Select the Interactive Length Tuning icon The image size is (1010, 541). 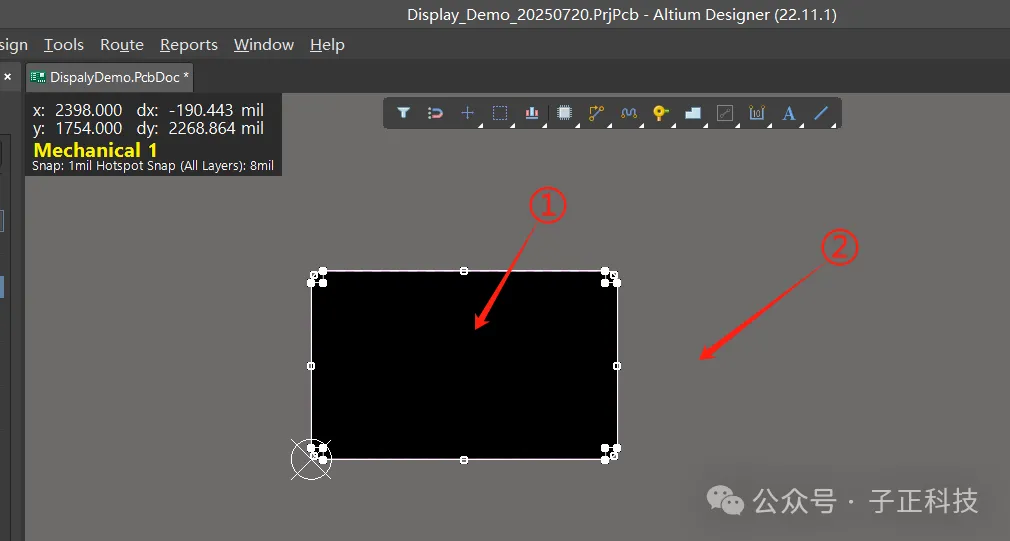[629, 113]
